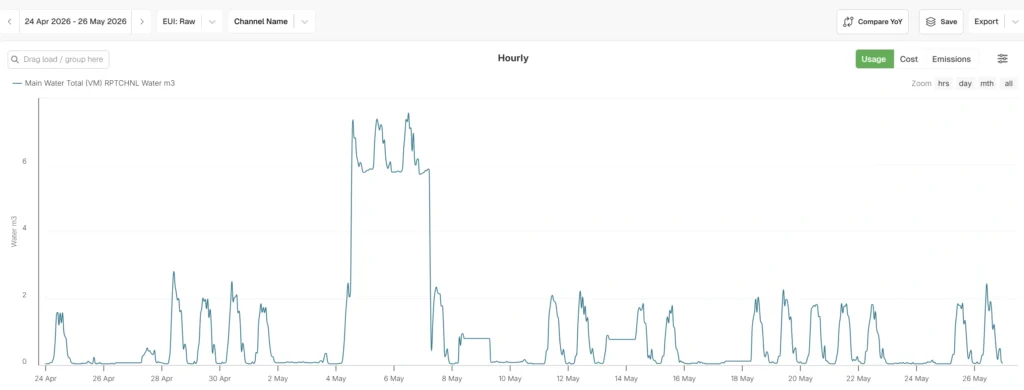Switch to the Usage tab
The width and height of the screenshot is (1024, 390).
pyautogui.click(x=874, y=59)
